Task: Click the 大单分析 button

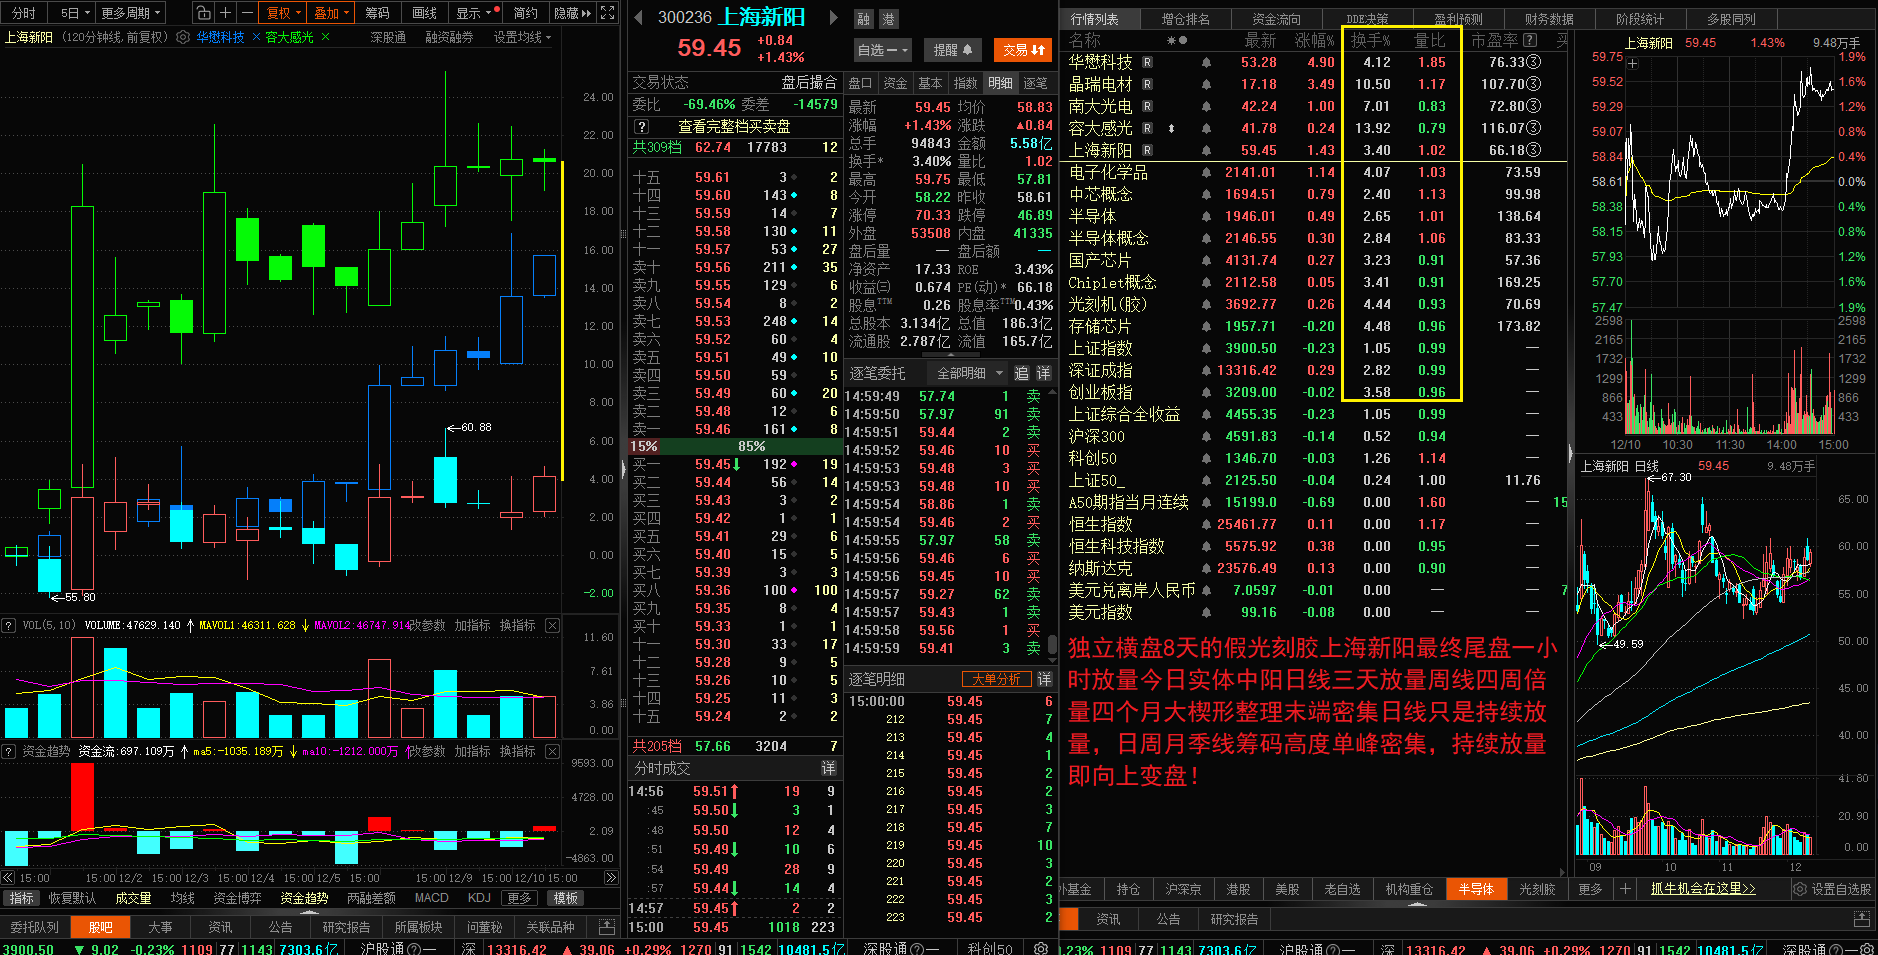Action: coord(996,679)
